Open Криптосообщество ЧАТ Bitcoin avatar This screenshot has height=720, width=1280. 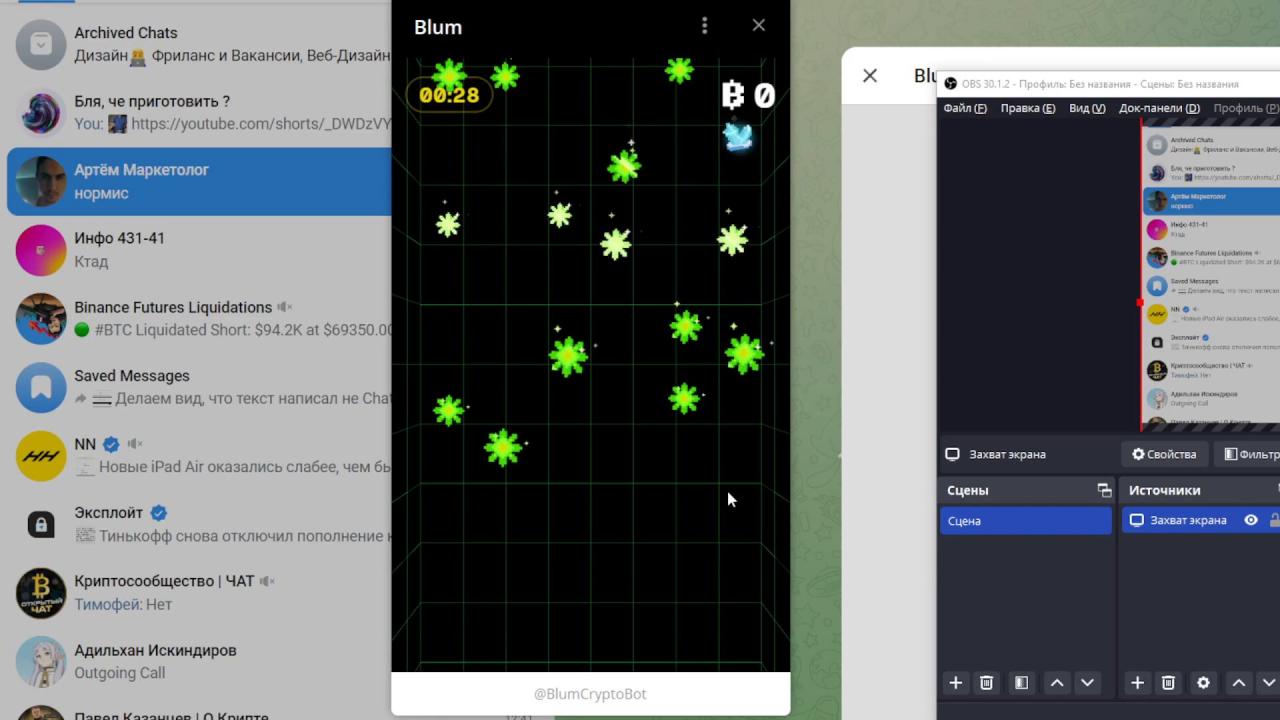tap(41, 593)
